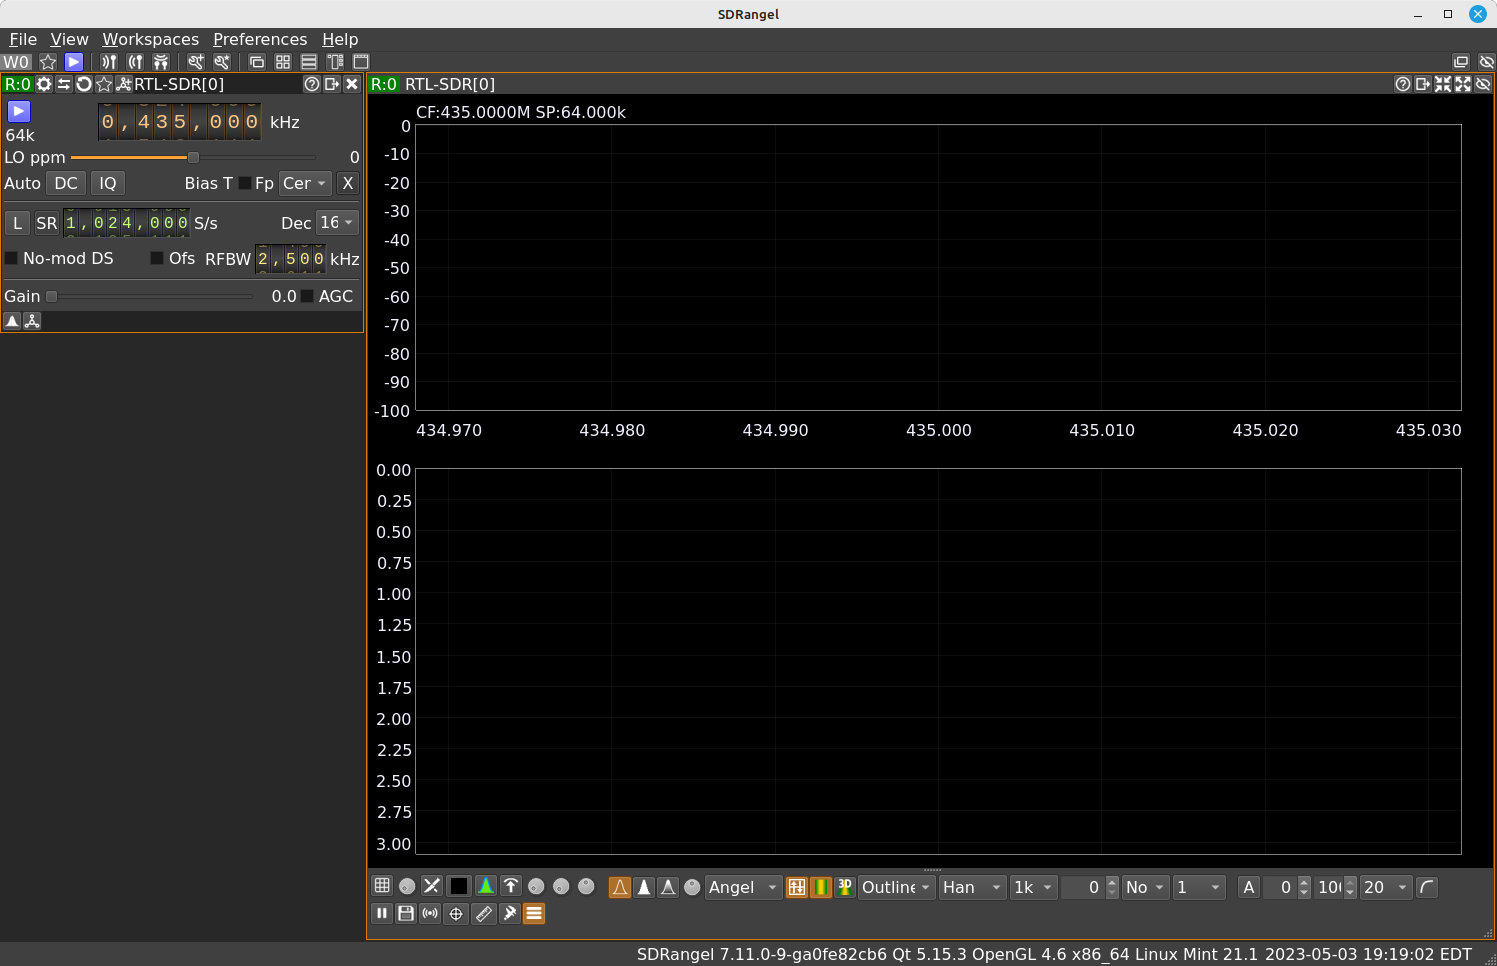
Task: Open feature presets with wrench-star icon
Action: [x=221, y=62]
